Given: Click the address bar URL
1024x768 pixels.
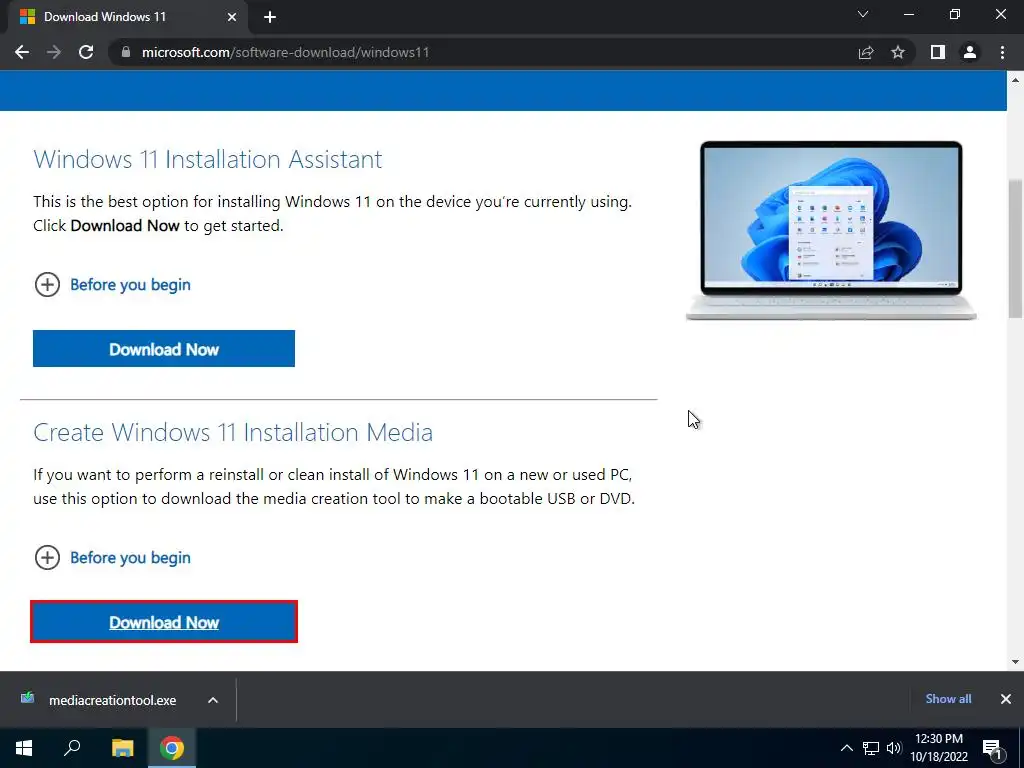Looking at the screenshot, I should [x=285, y=52].
